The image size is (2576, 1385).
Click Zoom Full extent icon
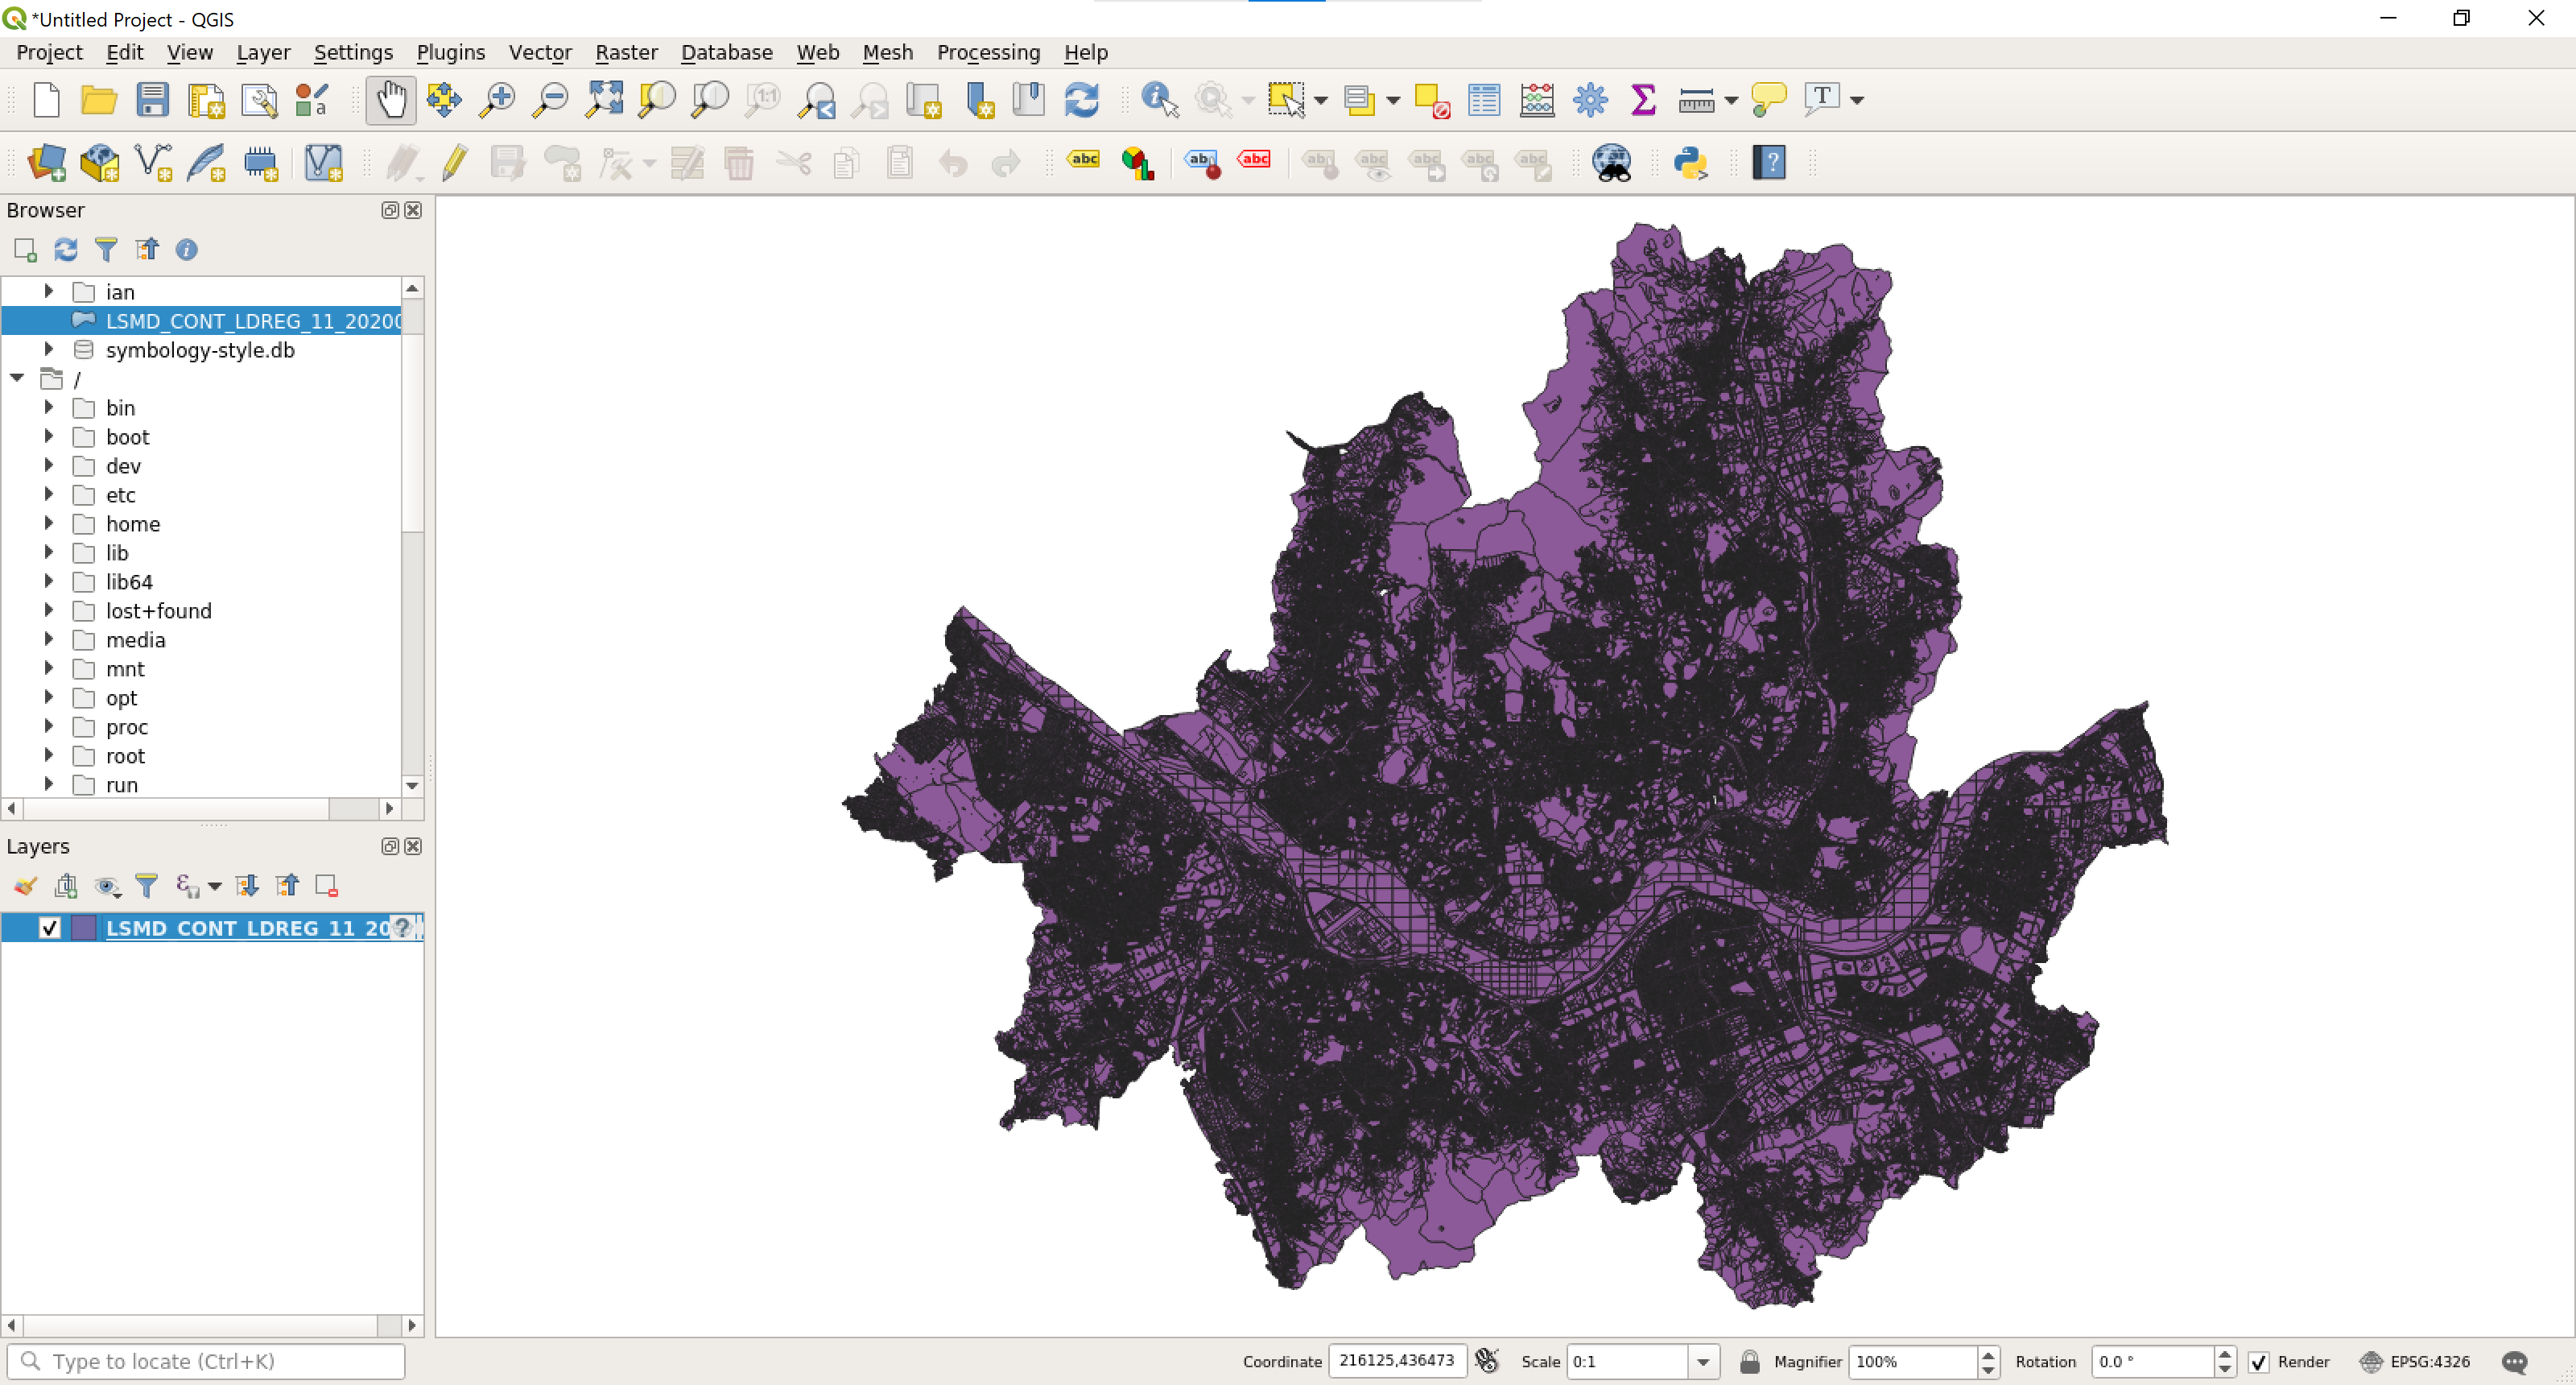coord(604,99)
